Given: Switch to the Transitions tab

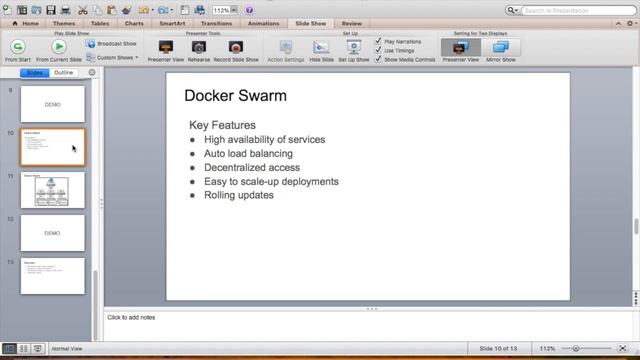Looking at the screenshot, I should pos(216,24).
